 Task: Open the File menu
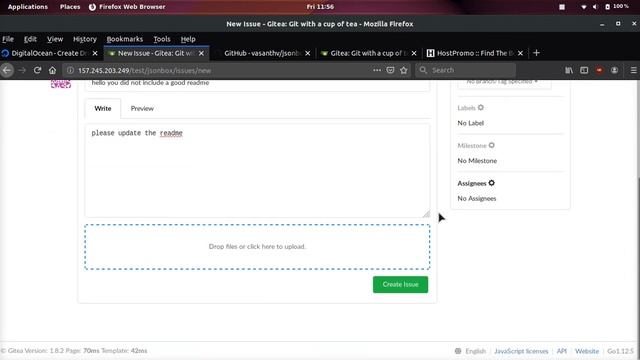[x=8, y=39]
